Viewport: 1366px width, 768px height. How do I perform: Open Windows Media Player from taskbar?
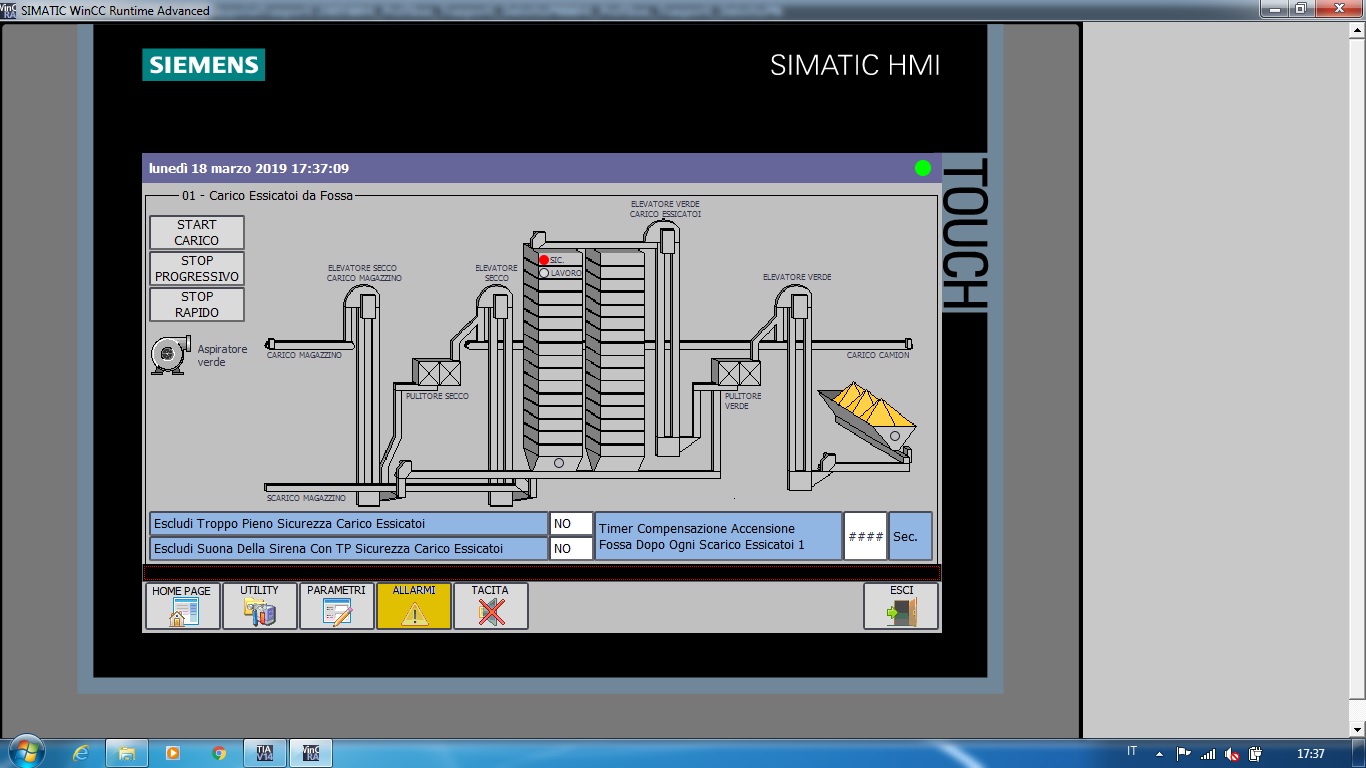point(173,753)
